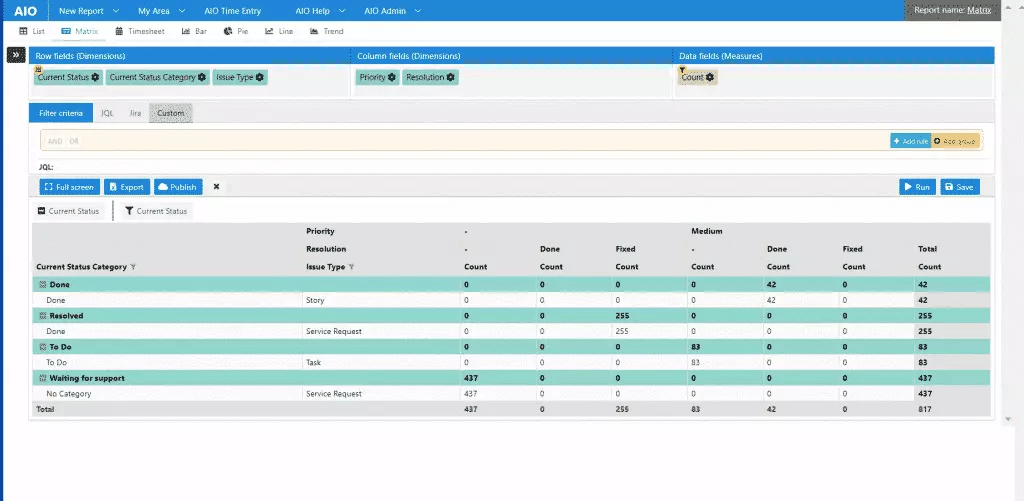Click the Column fields (Dimensions) header
1024x501 pixels.
pos(409,56)
